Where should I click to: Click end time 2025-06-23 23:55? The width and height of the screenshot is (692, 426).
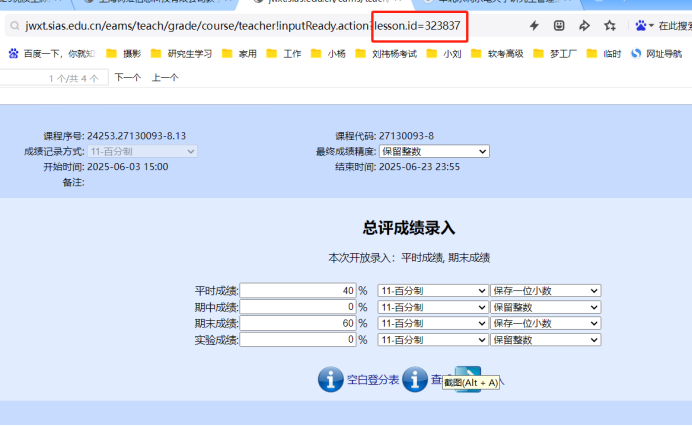pyautogui.click(x=419, y=167)
